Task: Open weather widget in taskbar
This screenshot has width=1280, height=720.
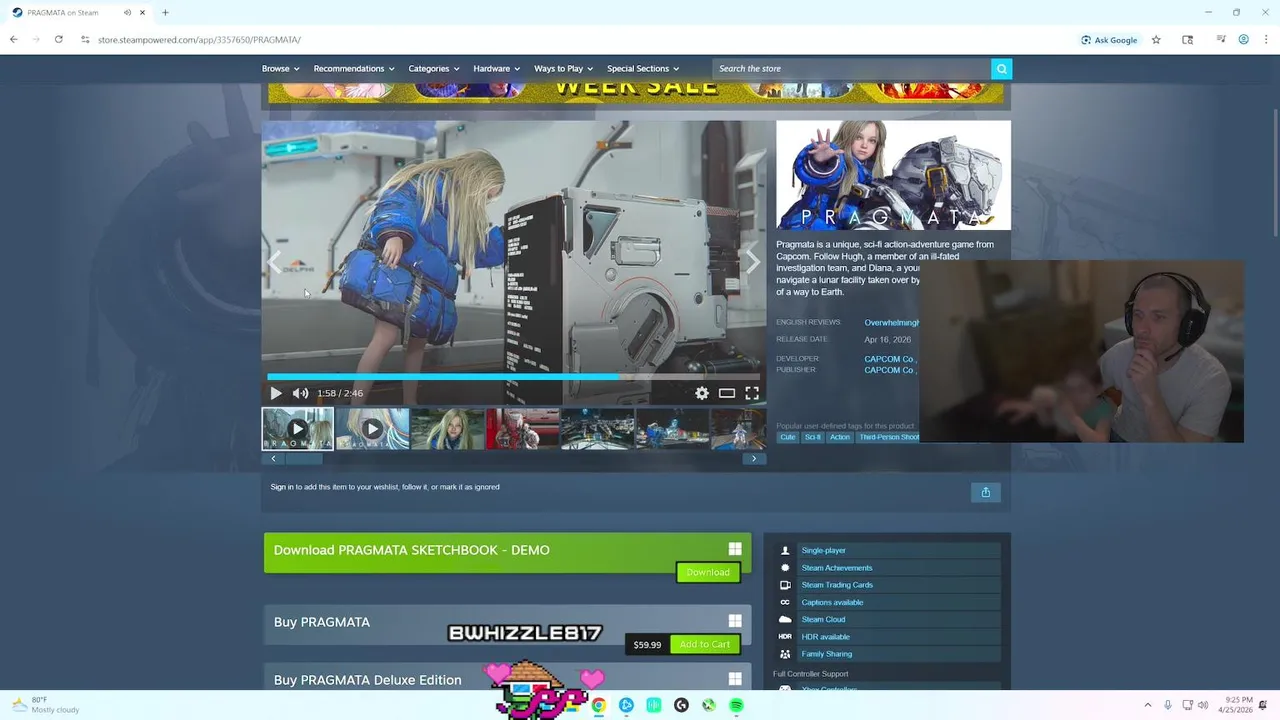Action: (x=45, y=705)
